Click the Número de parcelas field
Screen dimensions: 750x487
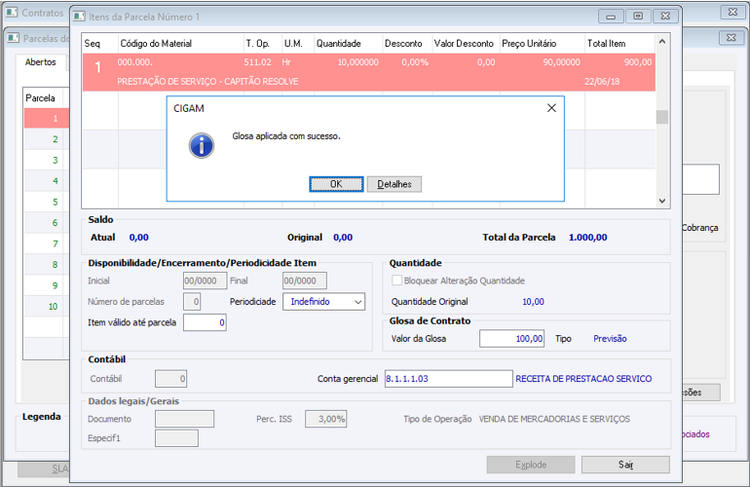tap(192, 302)
